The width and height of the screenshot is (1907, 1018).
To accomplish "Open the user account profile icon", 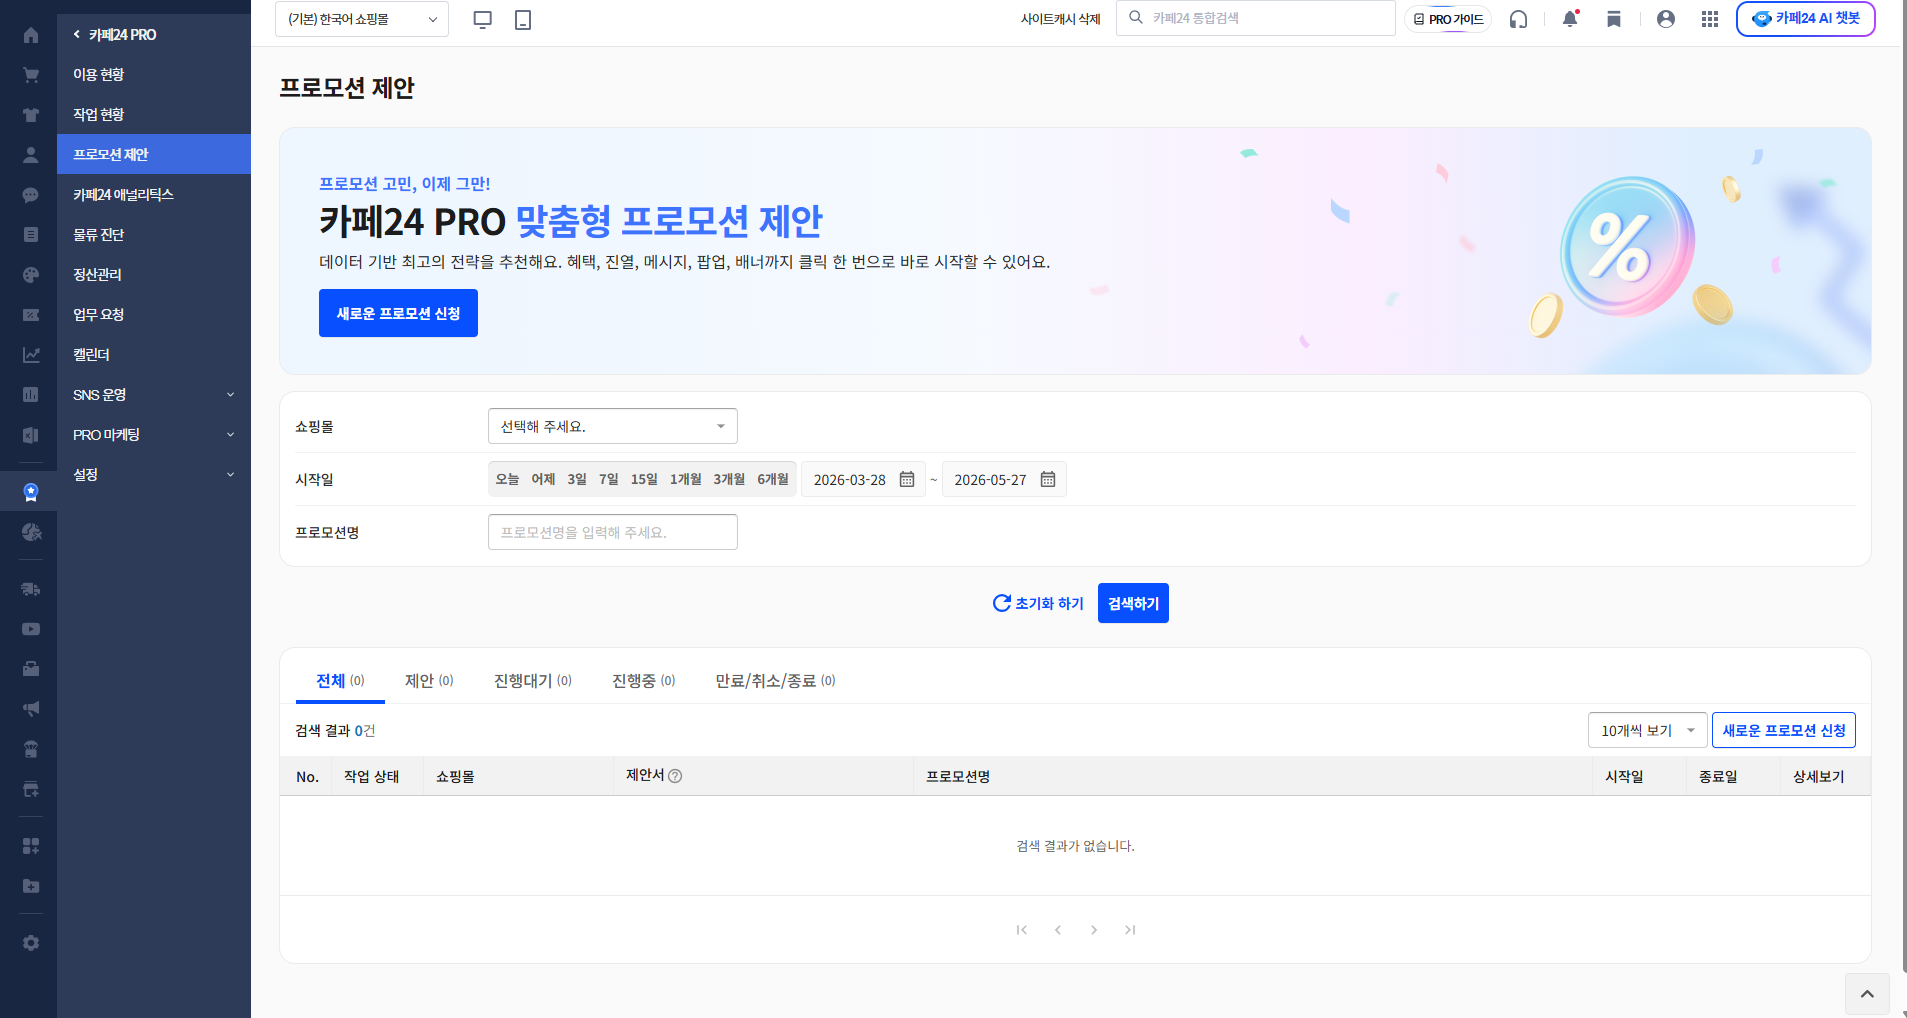I will click(1666, 19).
